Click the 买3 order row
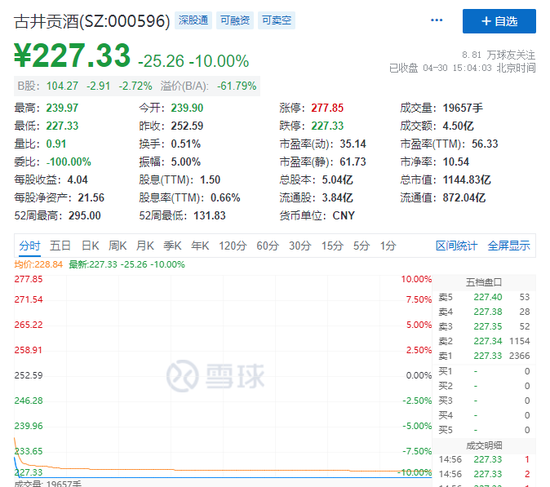 484,401
